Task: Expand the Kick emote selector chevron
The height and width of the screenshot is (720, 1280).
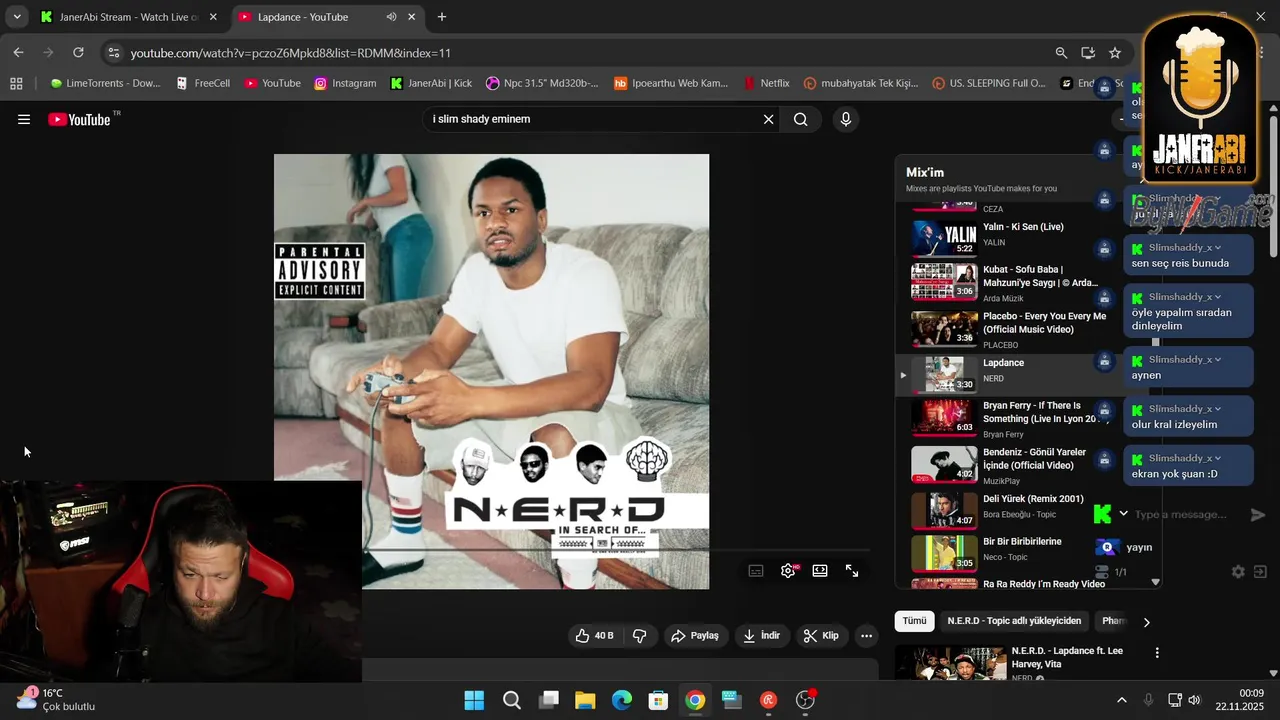Action: [1123, 514]
